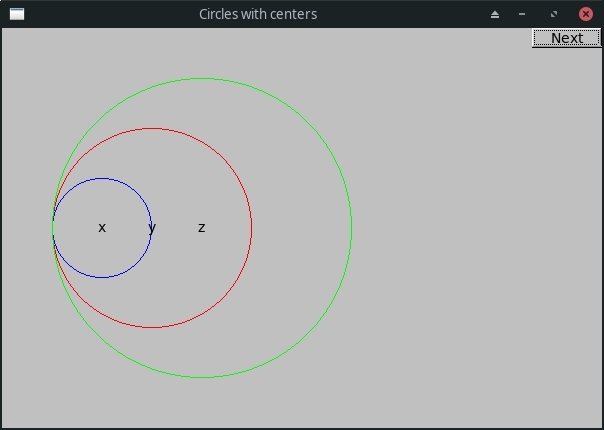This screenshot has width=604, height=430.
Task: Minimize the Circles with centers window
Action: (x=522, y=15)
